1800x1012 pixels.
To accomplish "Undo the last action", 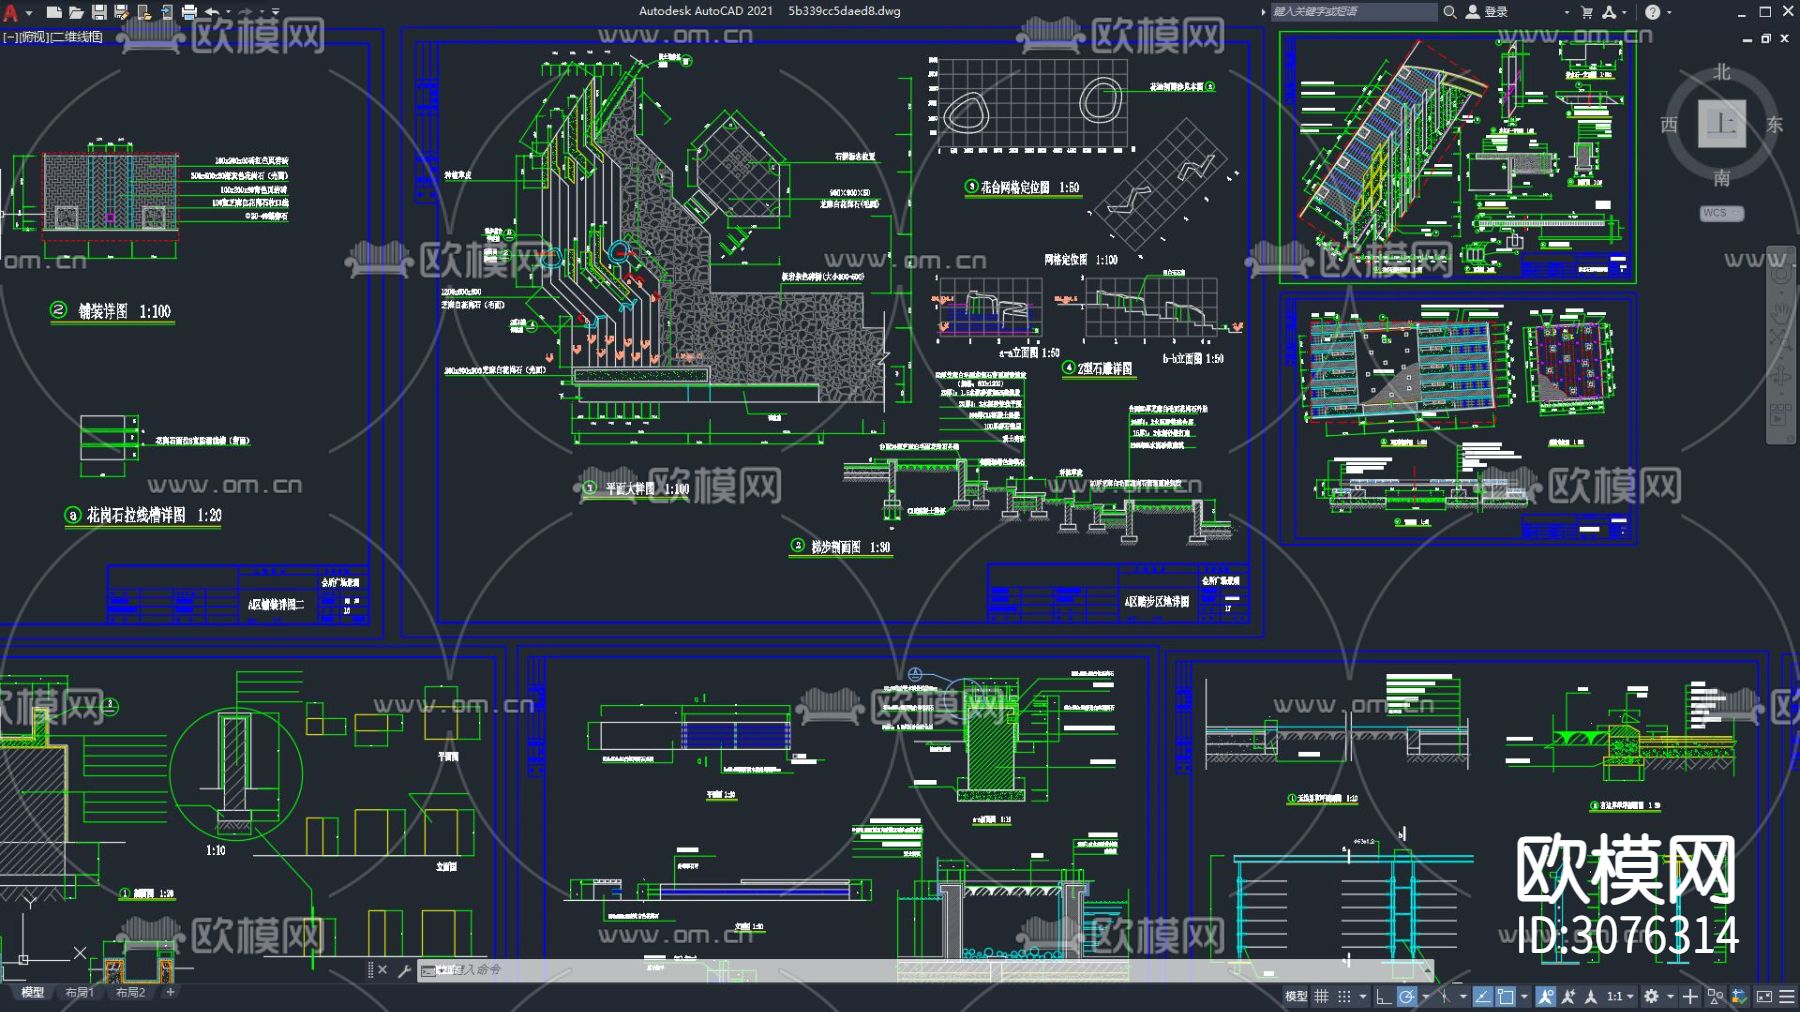I will (x=212, y=12).
